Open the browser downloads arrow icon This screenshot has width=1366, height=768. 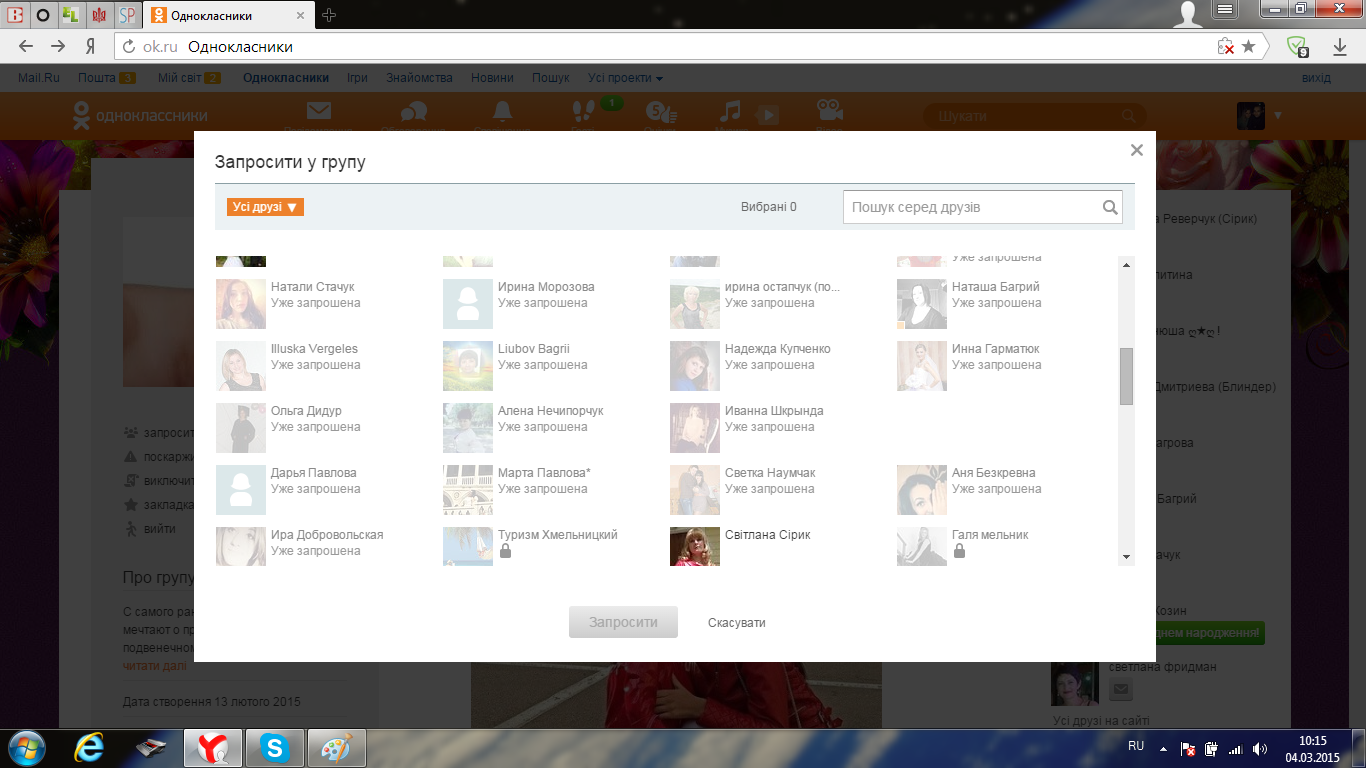tap(1340, 47)
